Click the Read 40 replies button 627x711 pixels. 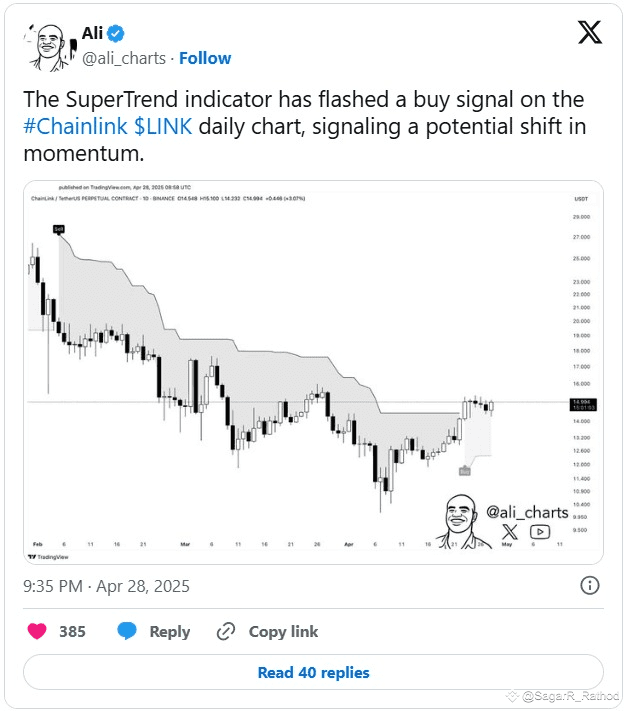313,672
